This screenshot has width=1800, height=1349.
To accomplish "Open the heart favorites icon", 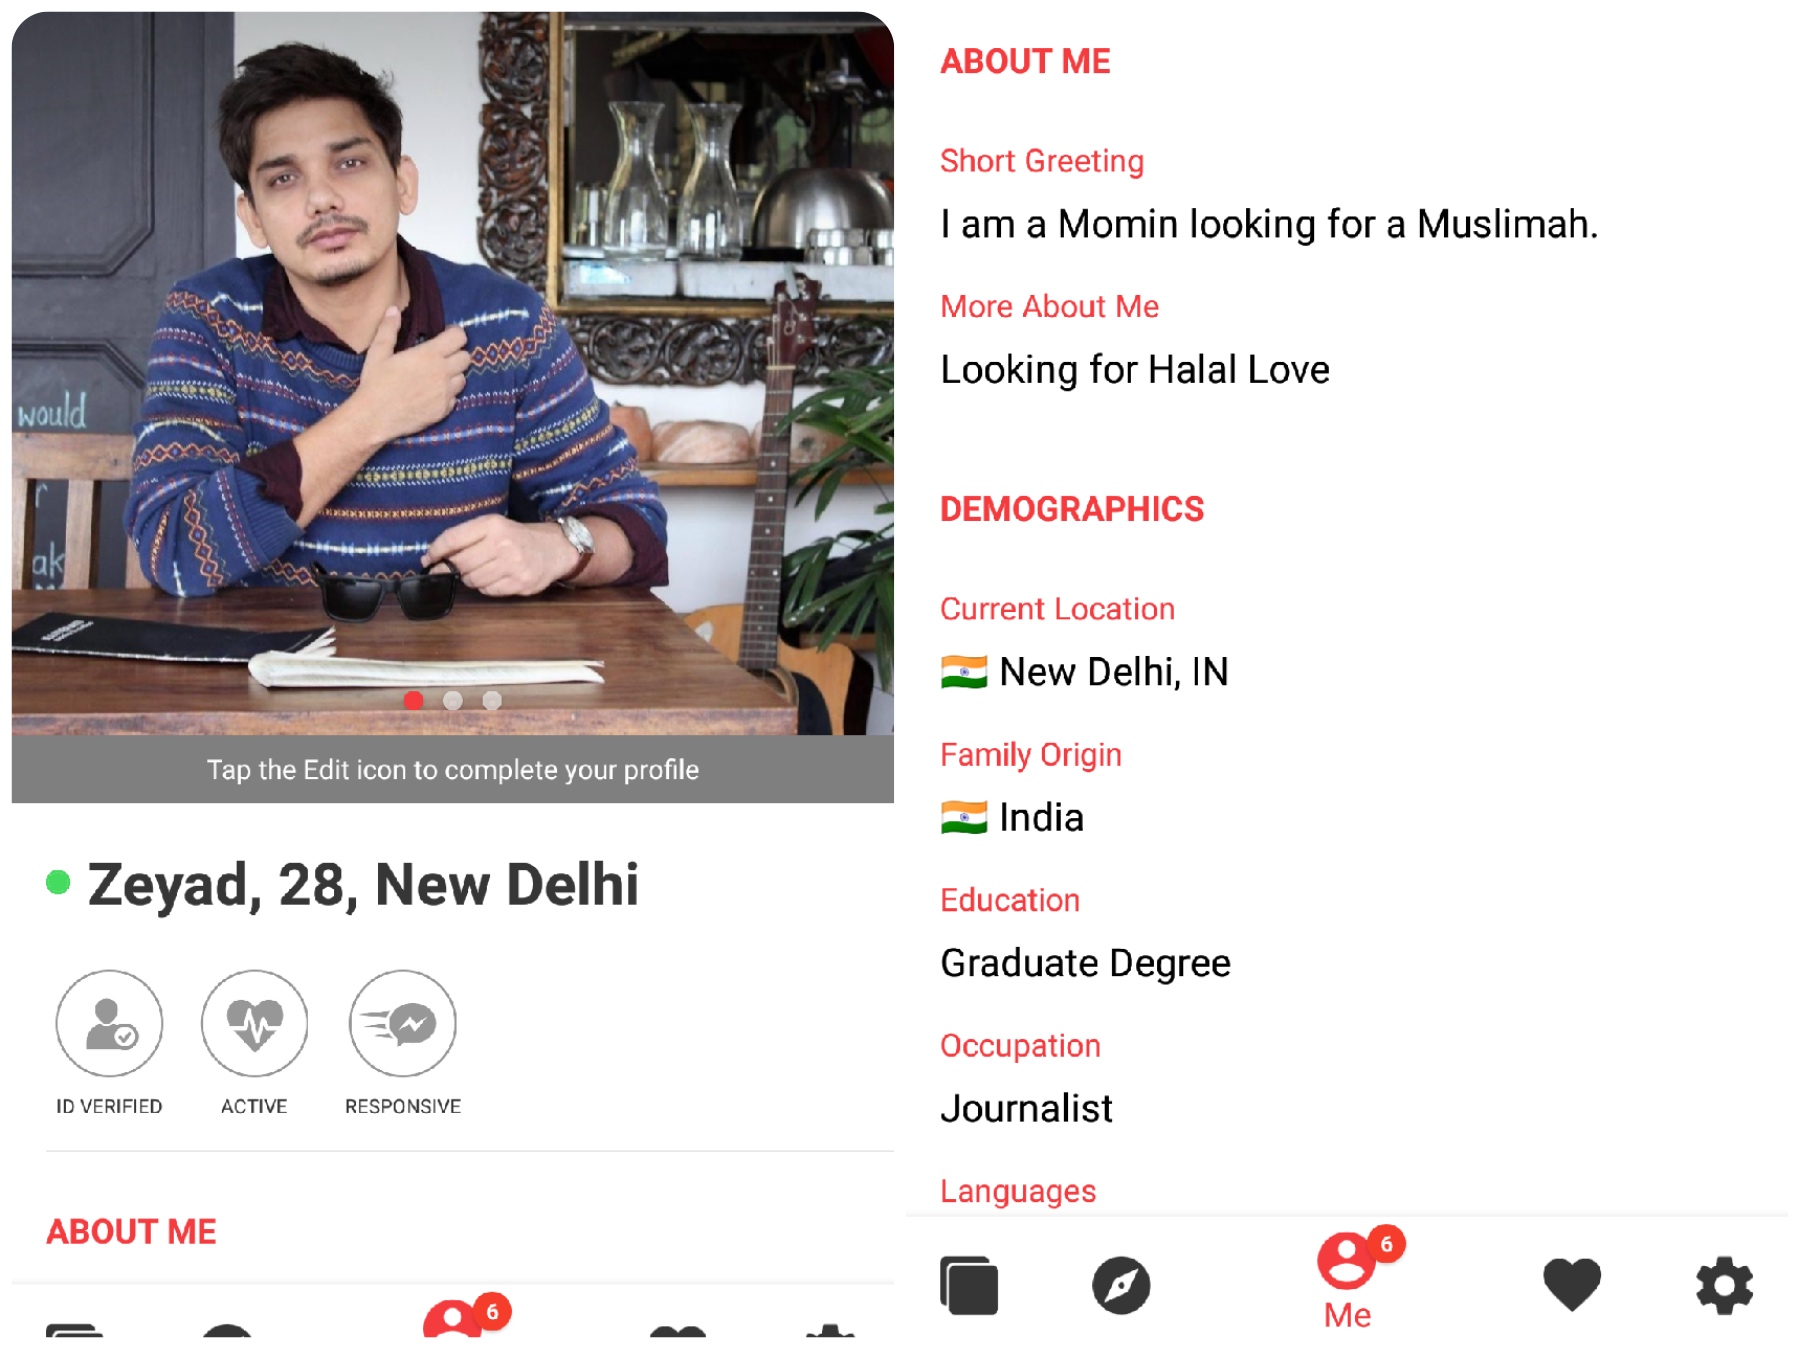I will (1572, 1284).
